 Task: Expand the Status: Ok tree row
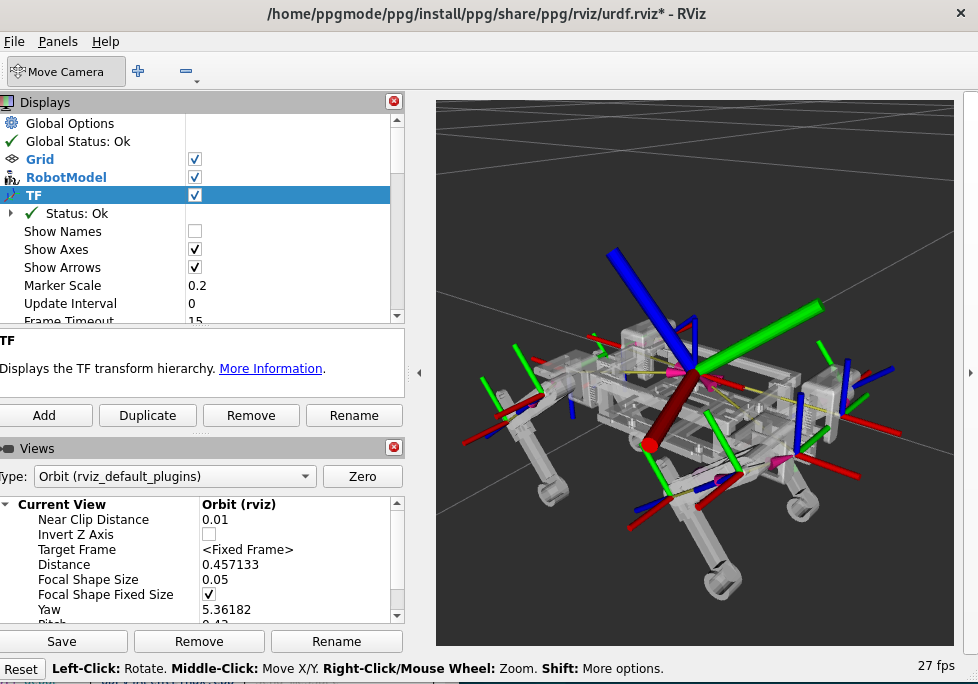pos(11,213)
